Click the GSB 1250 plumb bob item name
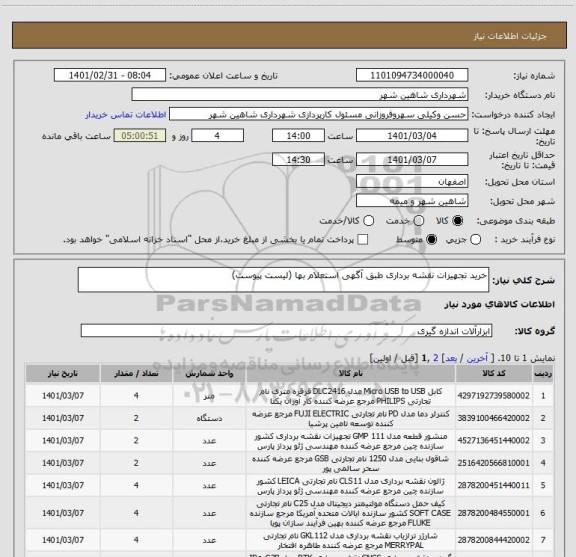The image size is (576, 557). [x=351, y=463]
